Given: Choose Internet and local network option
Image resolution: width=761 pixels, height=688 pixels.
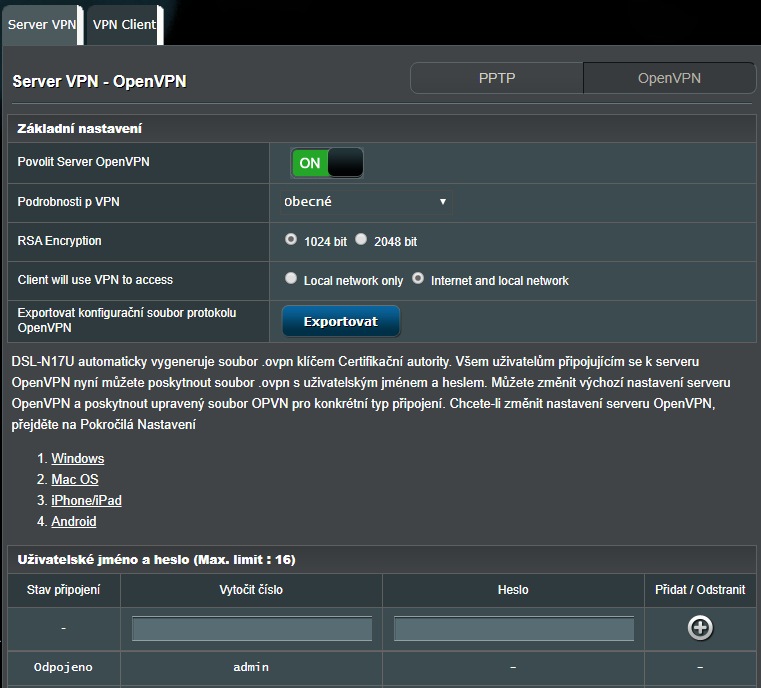Looking at the screenshot, I should 418,279.
